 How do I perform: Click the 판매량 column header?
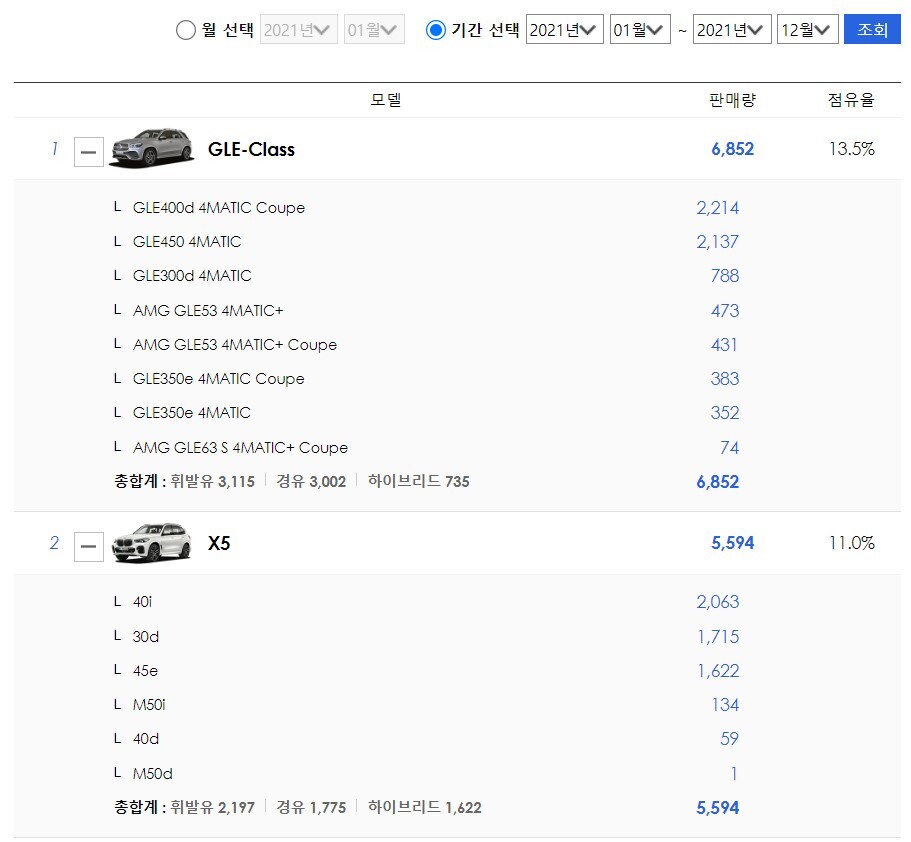(x=732, y=100)
